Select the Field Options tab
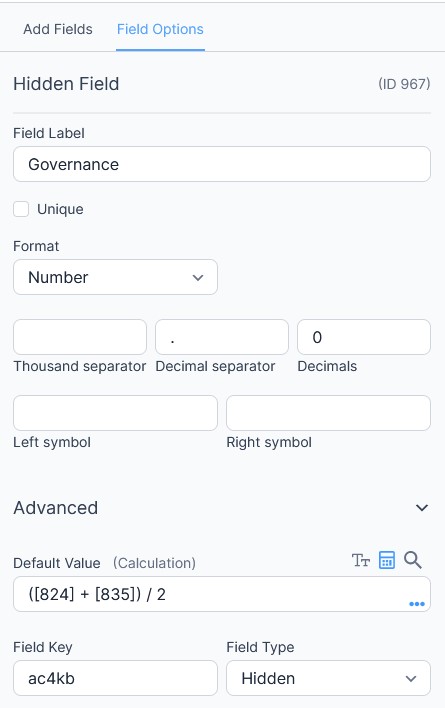 (160, 29)
